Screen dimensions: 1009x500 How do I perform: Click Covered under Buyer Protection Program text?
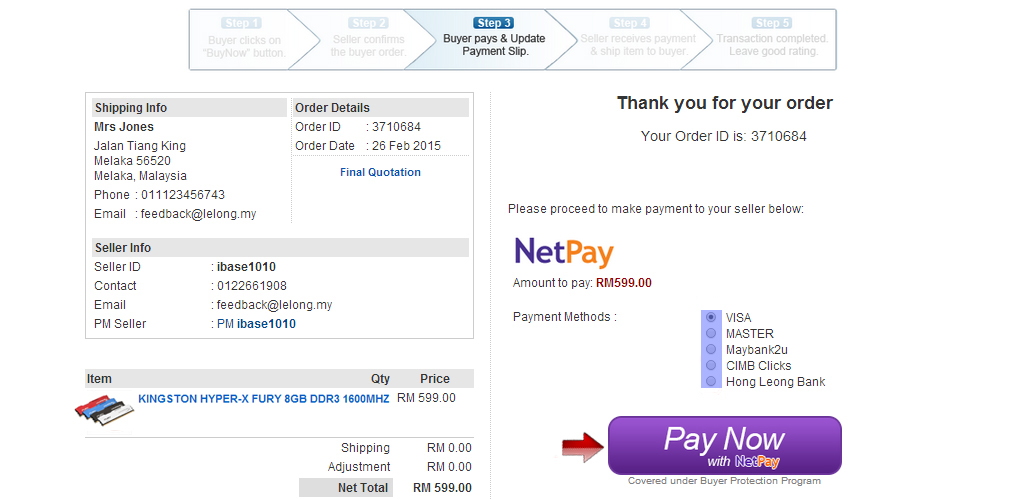[725, 481]
